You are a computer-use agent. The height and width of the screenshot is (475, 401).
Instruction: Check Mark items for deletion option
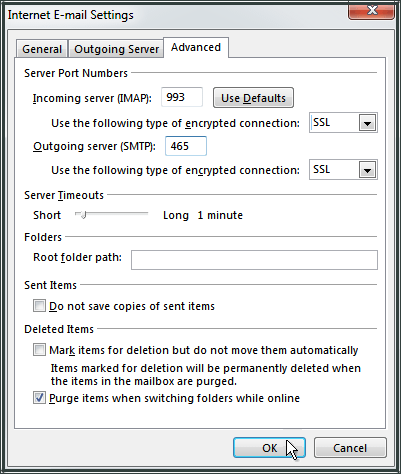click(x=39, y=350)
